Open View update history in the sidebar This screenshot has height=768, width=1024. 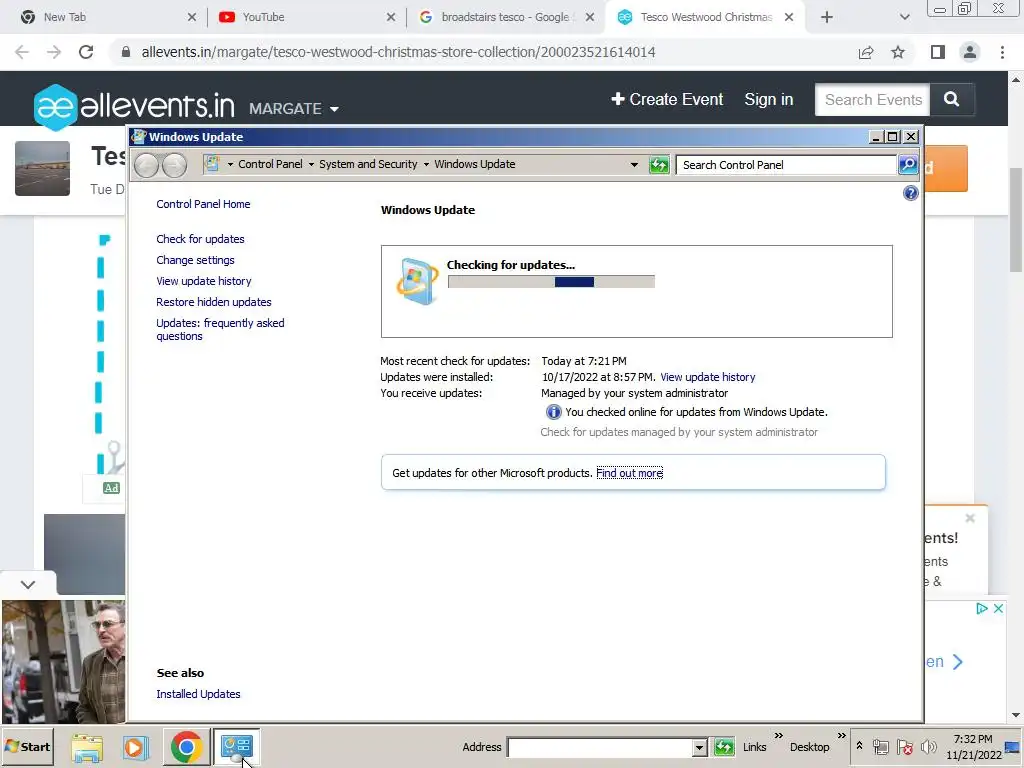(204, 281)
